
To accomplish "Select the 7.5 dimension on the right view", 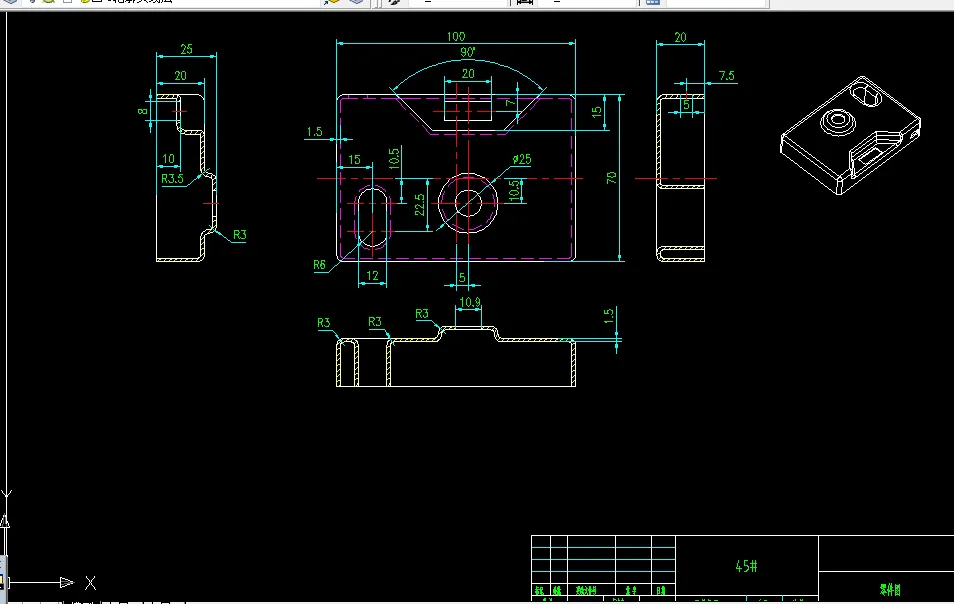I will point(726,75).
